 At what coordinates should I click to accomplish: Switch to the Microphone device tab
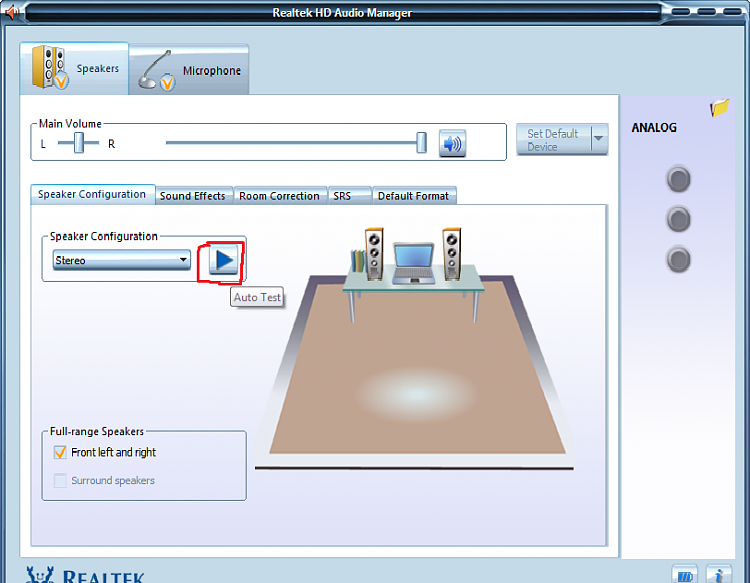coord(189,70)
